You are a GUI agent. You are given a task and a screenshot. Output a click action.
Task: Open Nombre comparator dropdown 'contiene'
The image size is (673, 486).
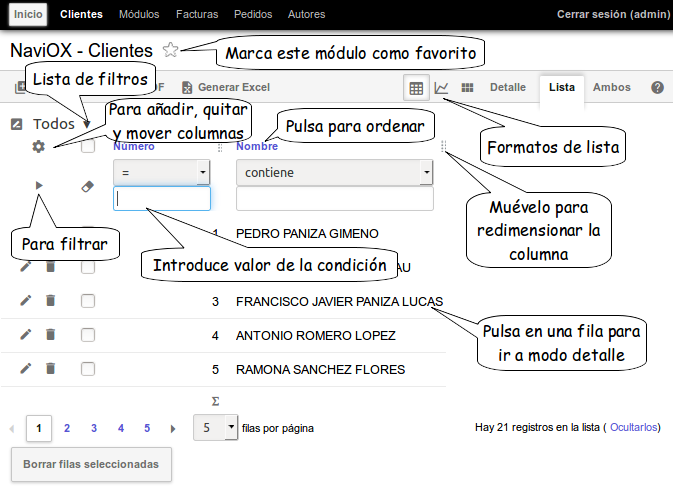pos(334,172)
